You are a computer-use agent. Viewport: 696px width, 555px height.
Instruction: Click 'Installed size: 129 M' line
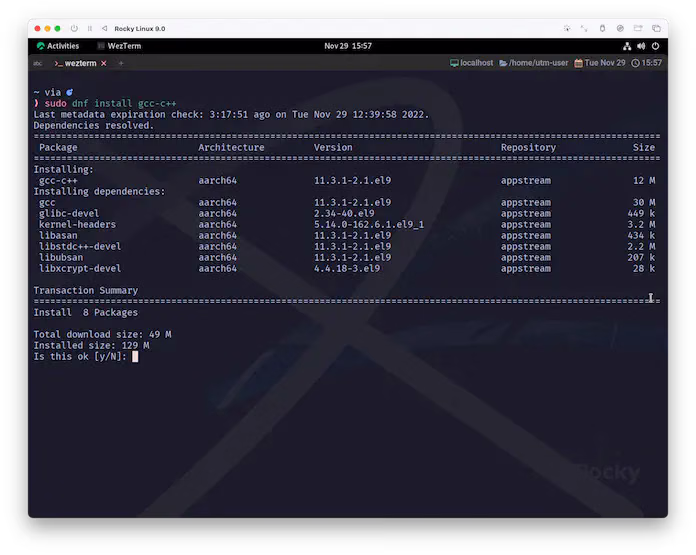91,345
